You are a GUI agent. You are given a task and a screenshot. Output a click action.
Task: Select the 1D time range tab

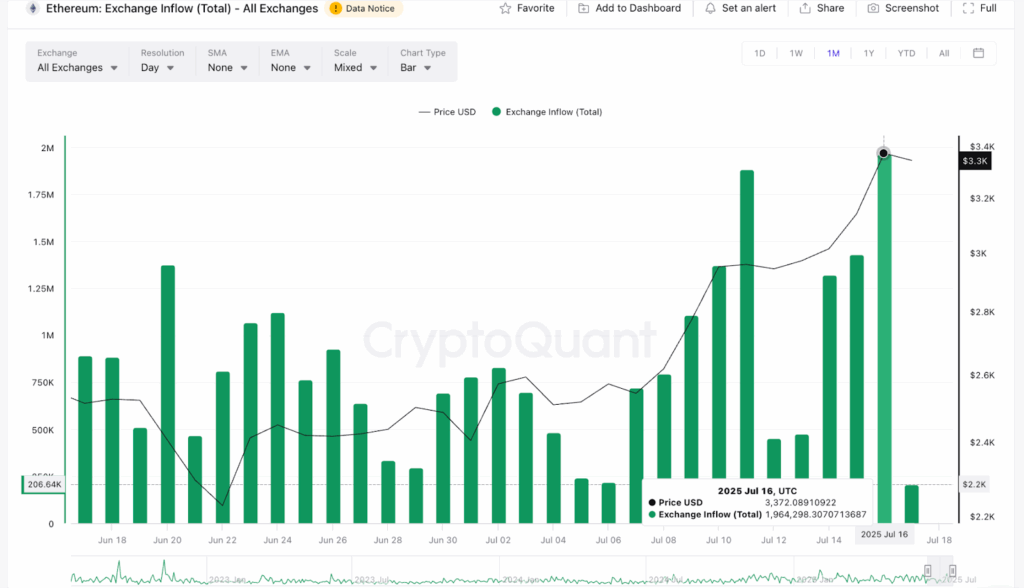(760, 54)
